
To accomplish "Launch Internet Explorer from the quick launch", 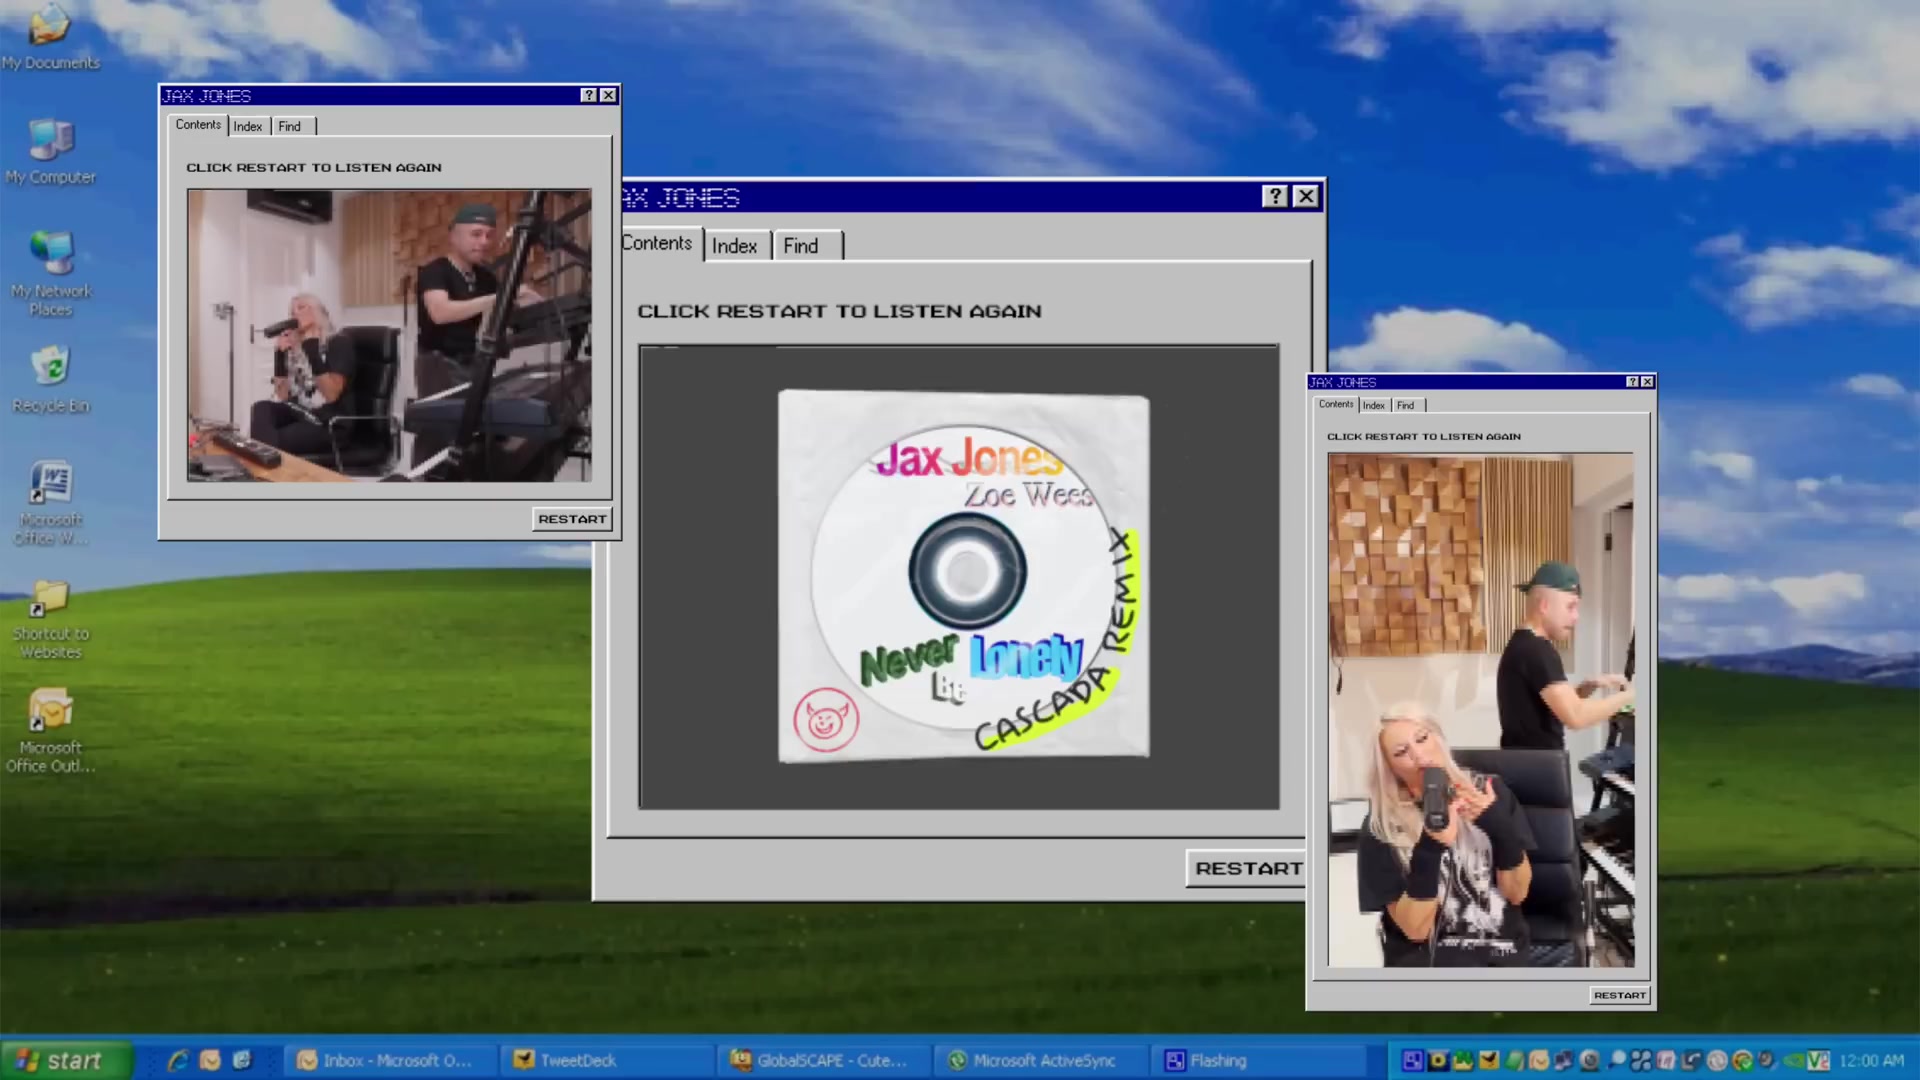I will click(178, 1060).
